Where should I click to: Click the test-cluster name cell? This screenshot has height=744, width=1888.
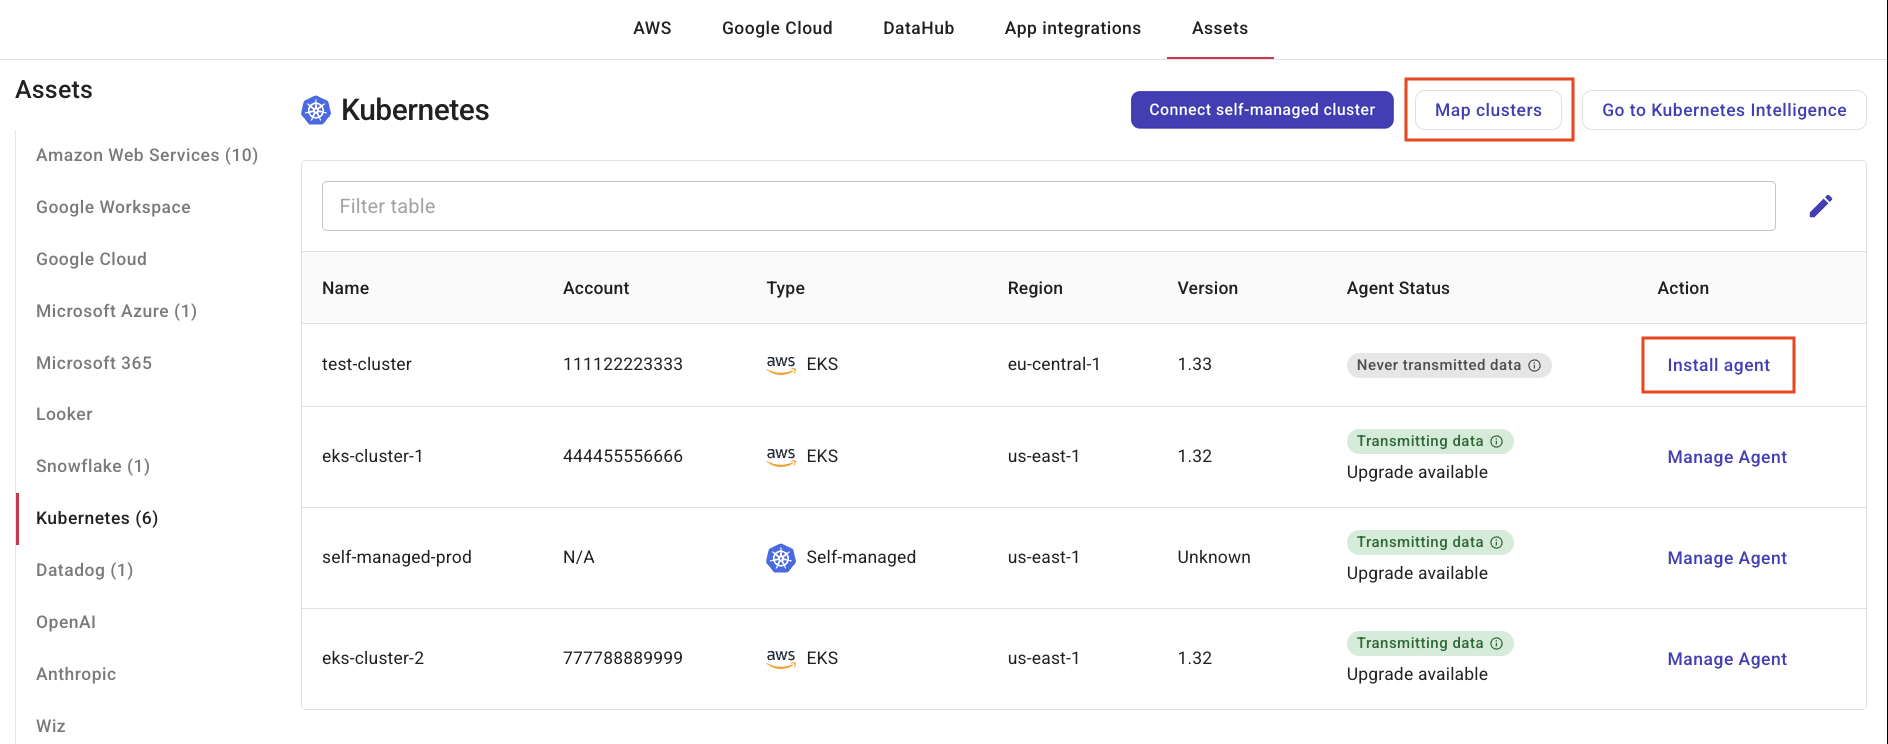pyautogui.click(x=367, y=364)
